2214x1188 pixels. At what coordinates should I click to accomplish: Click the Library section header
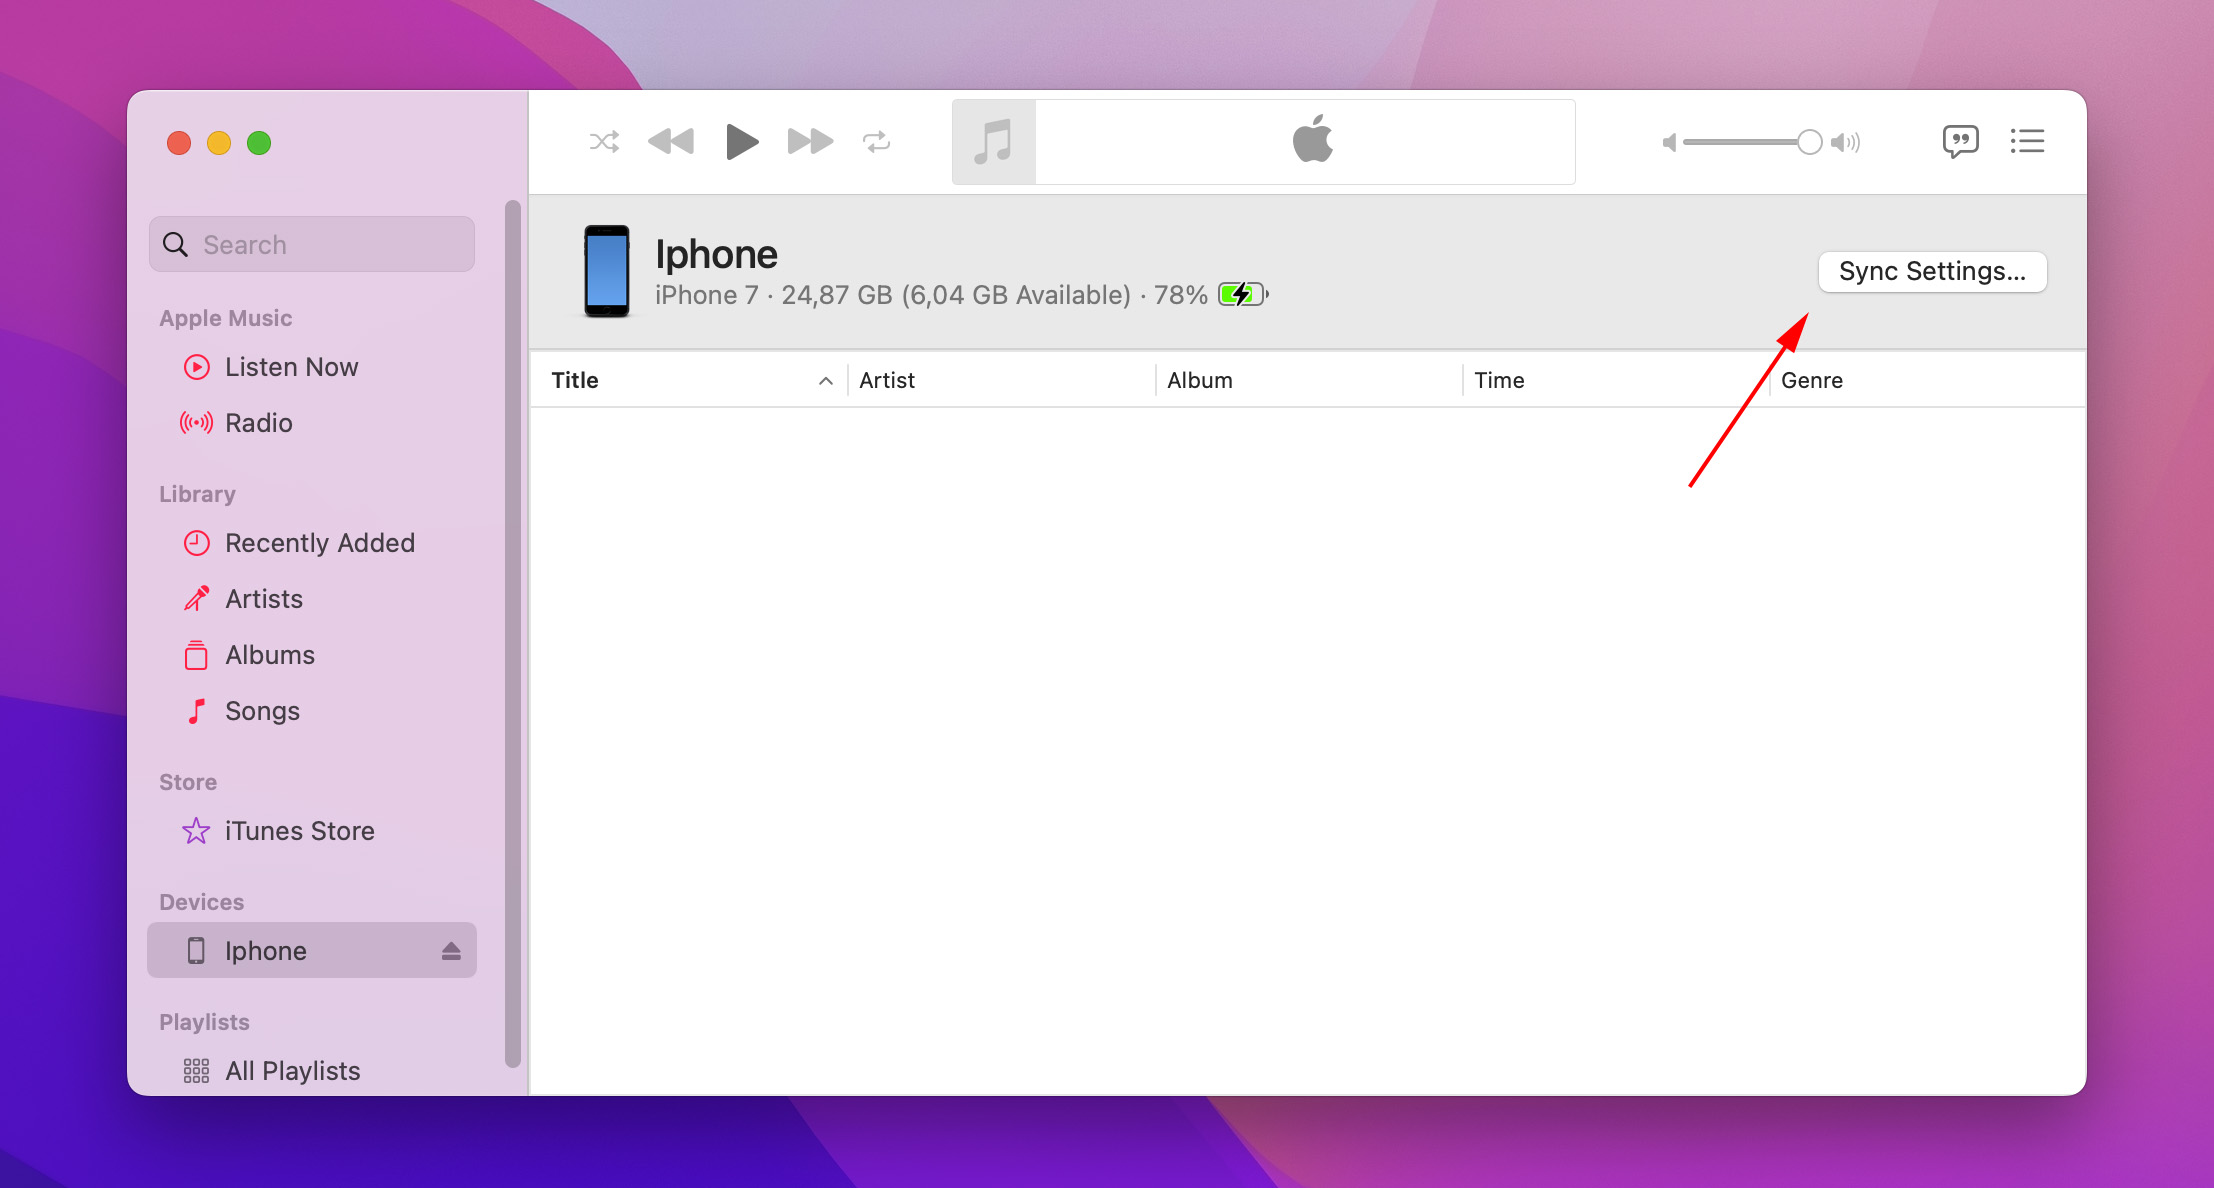[197, 494]
